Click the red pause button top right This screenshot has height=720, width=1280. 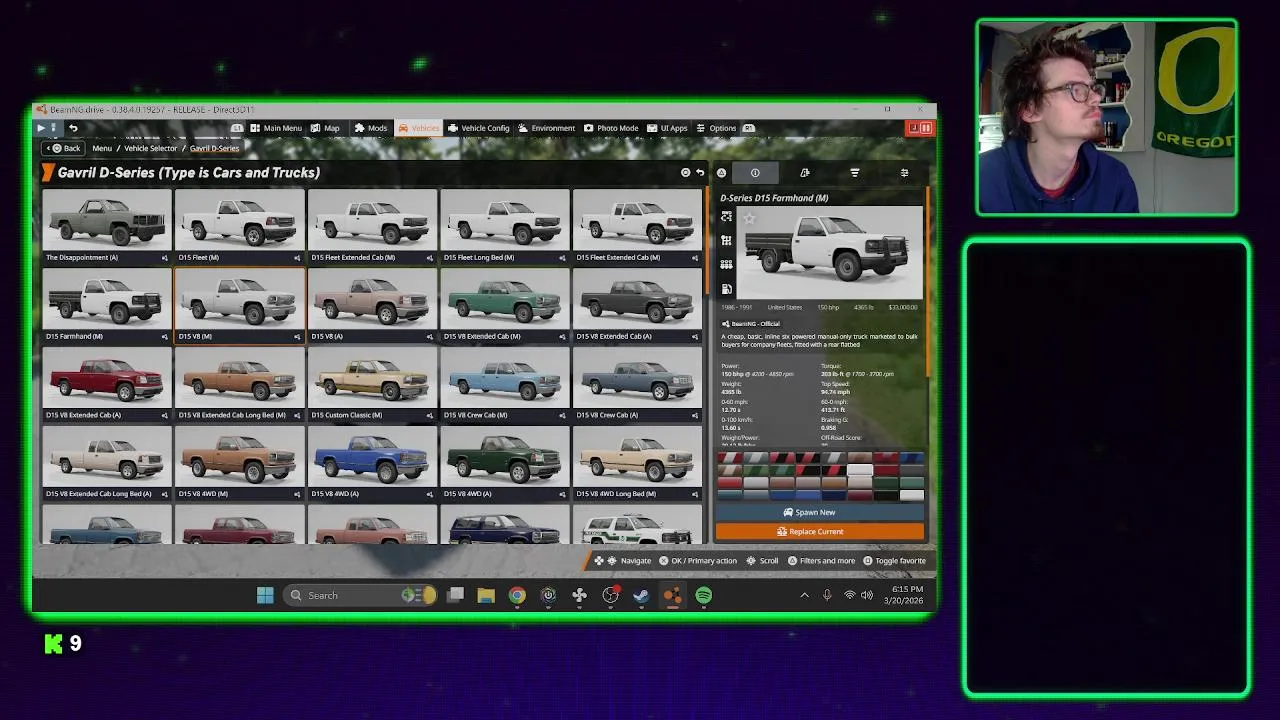click(926, 128)
